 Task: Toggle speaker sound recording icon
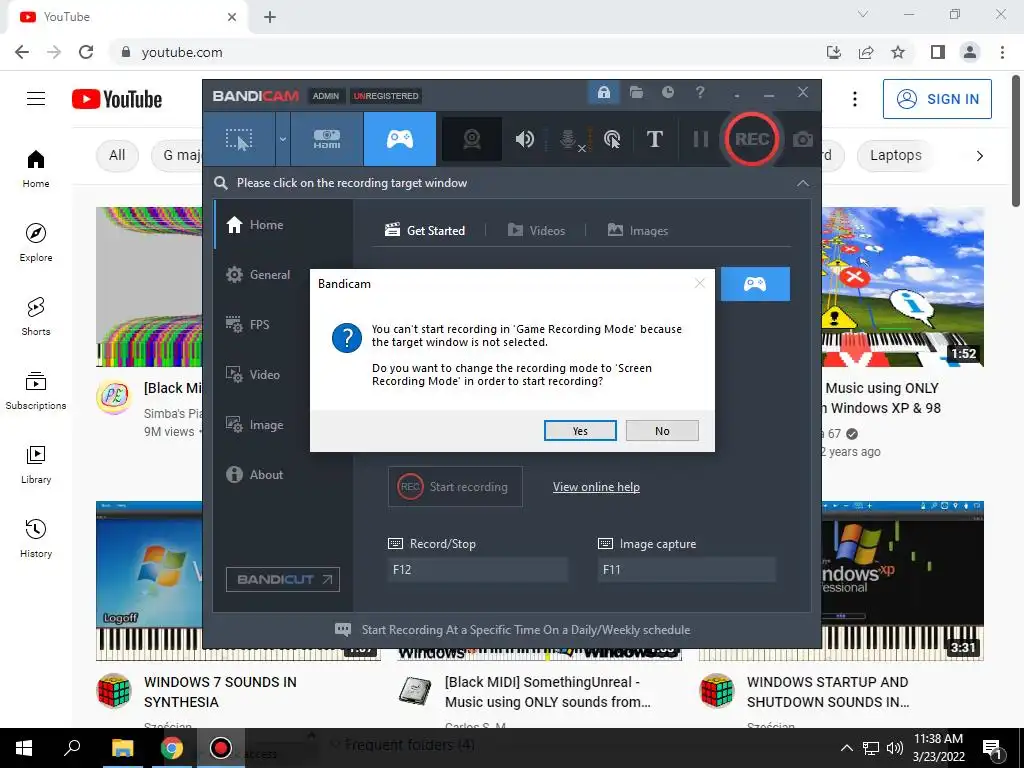pyautogui.click(x=524, y=139)
